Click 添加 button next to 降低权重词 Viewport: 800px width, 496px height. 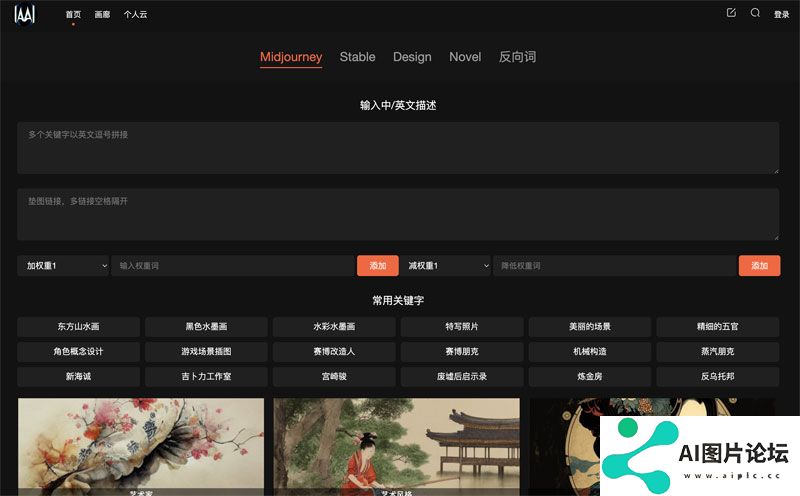click(x=759, y=266)
